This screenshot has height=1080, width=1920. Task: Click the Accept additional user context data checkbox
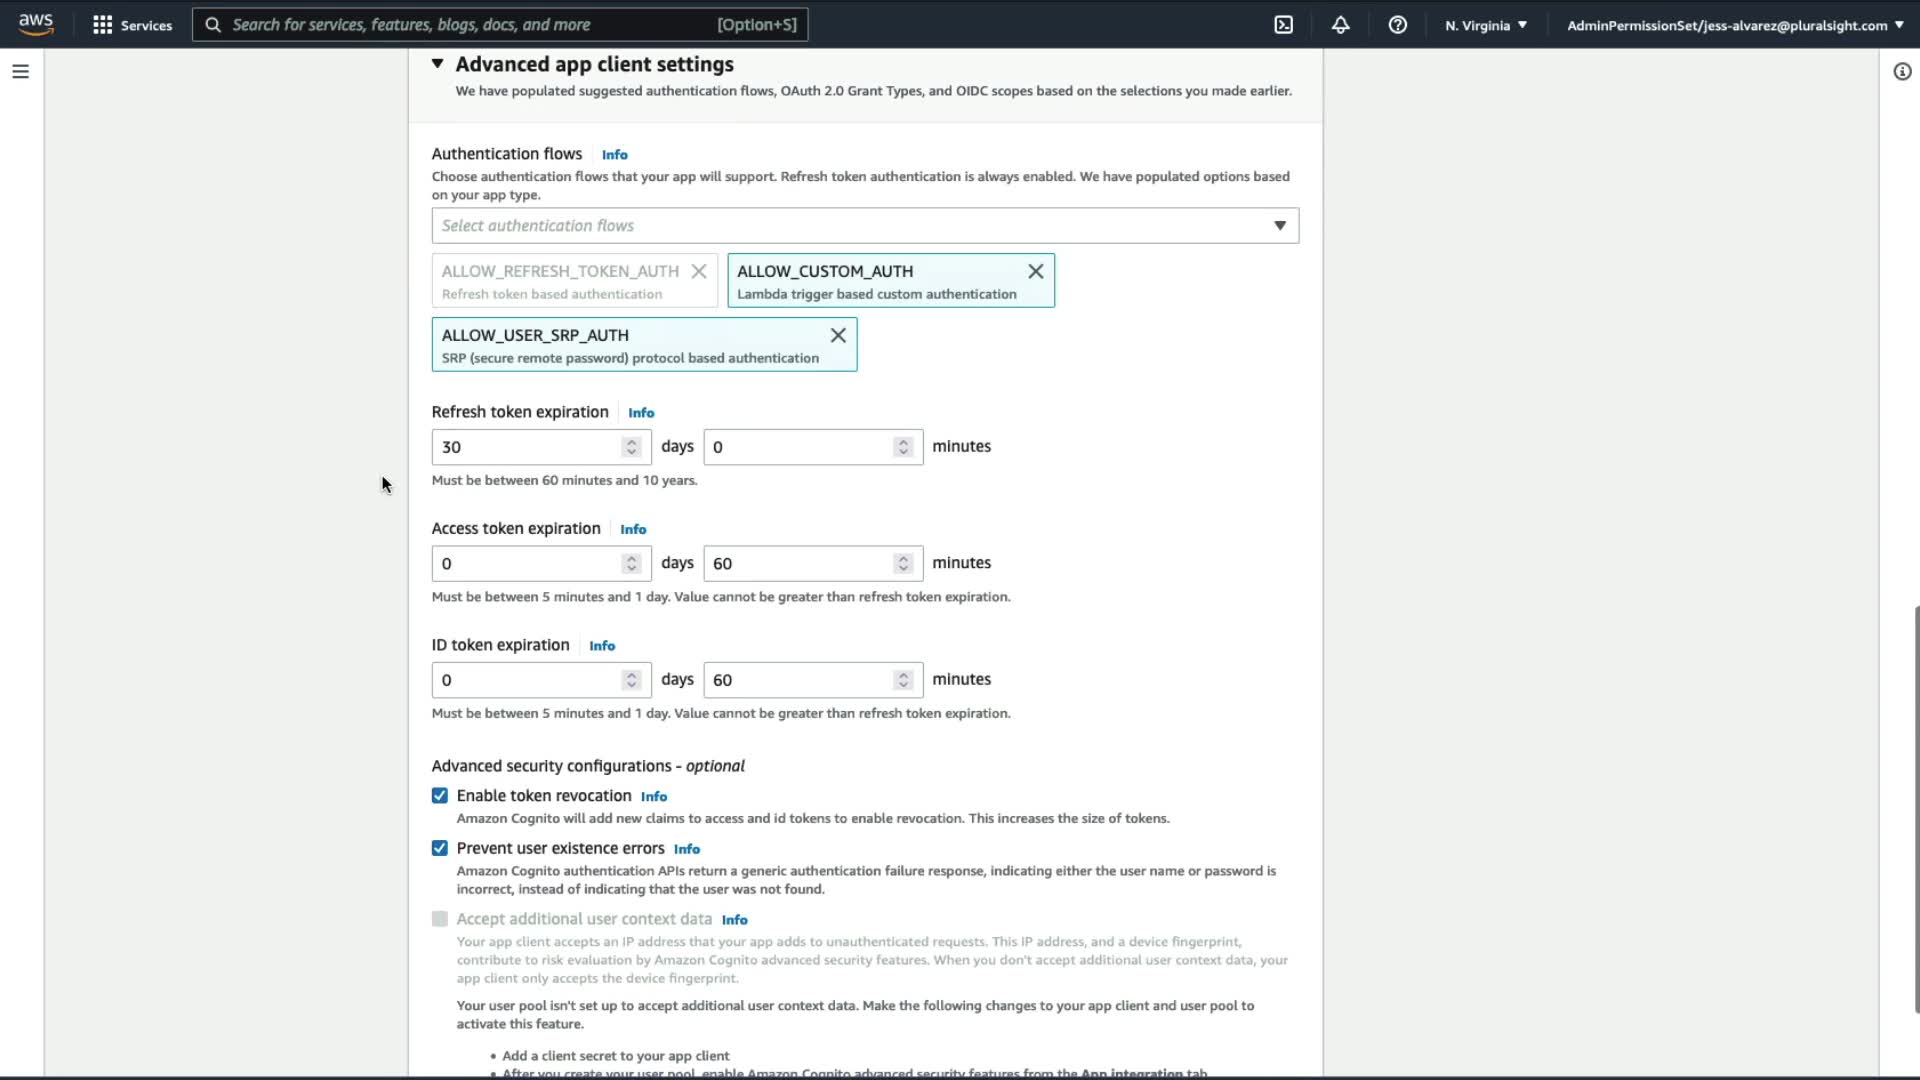pyautogui.click(x=440, y=919)
